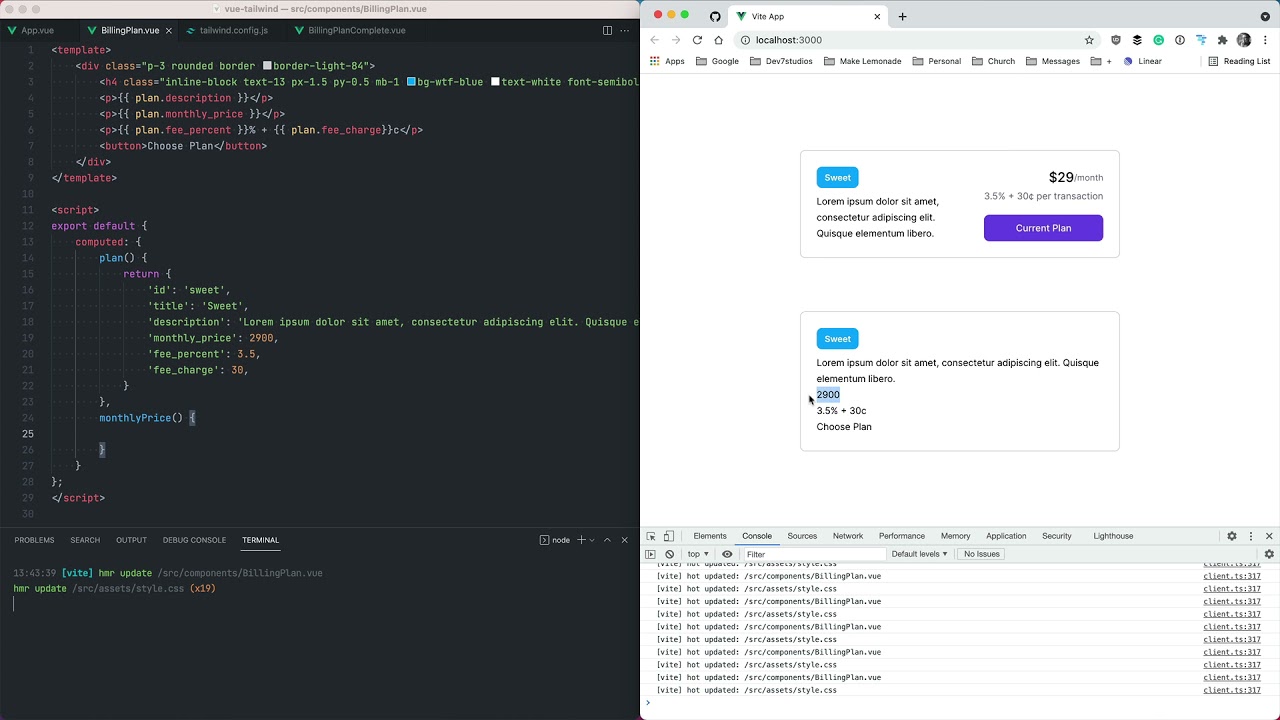The image size is (1280, 720).
Task: Open the Default levels dropdown
Action: [919, 554]
